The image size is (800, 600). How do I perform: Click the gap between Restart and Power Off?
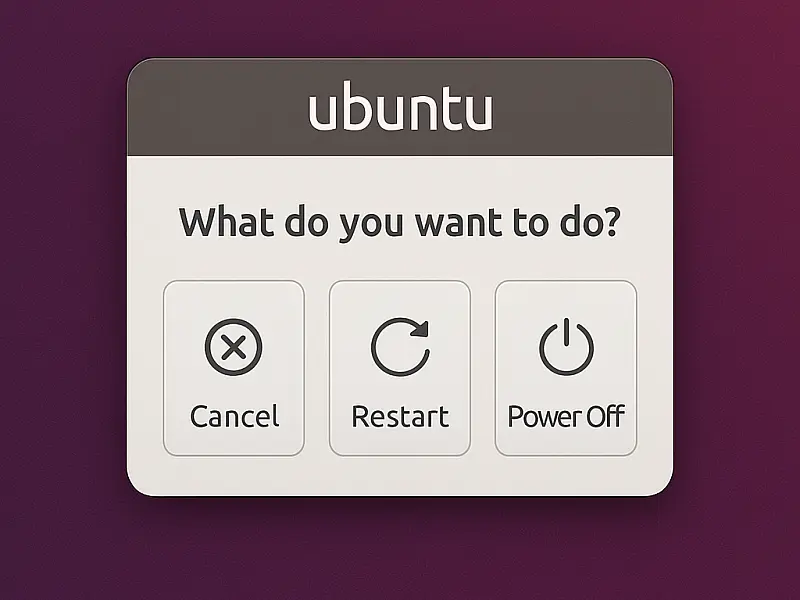coord(483,368)
